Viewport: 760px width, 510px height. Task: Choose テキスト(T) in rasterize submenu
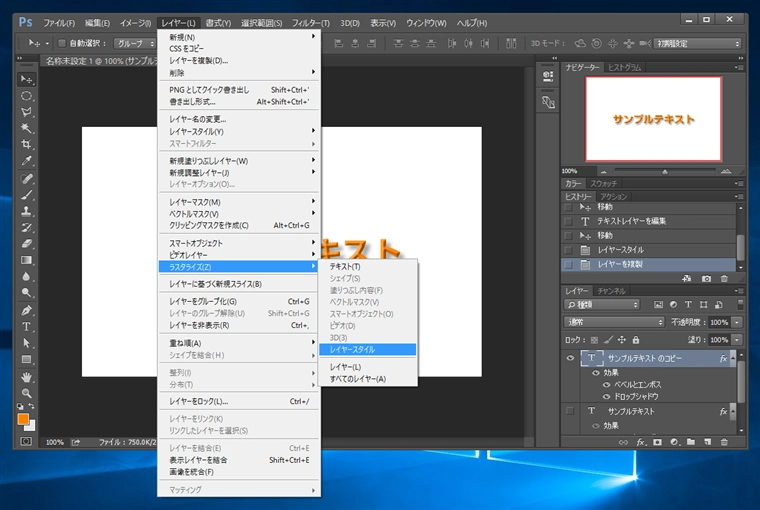tap(367, 267)
